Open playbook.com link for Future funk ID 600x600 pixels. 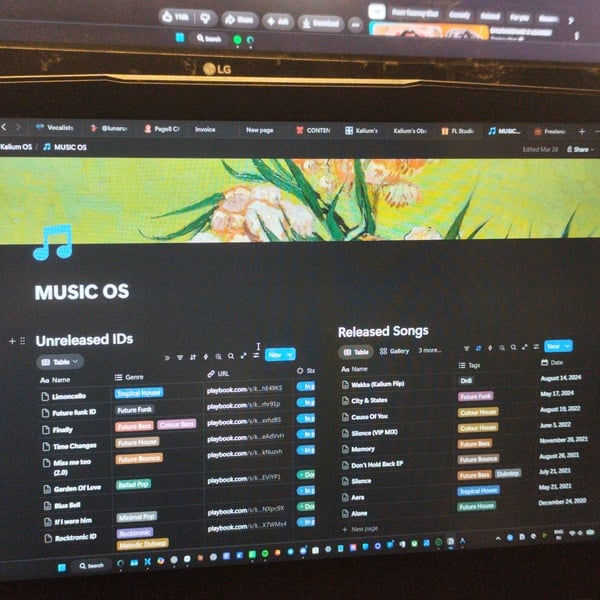(x=243, y=405)
